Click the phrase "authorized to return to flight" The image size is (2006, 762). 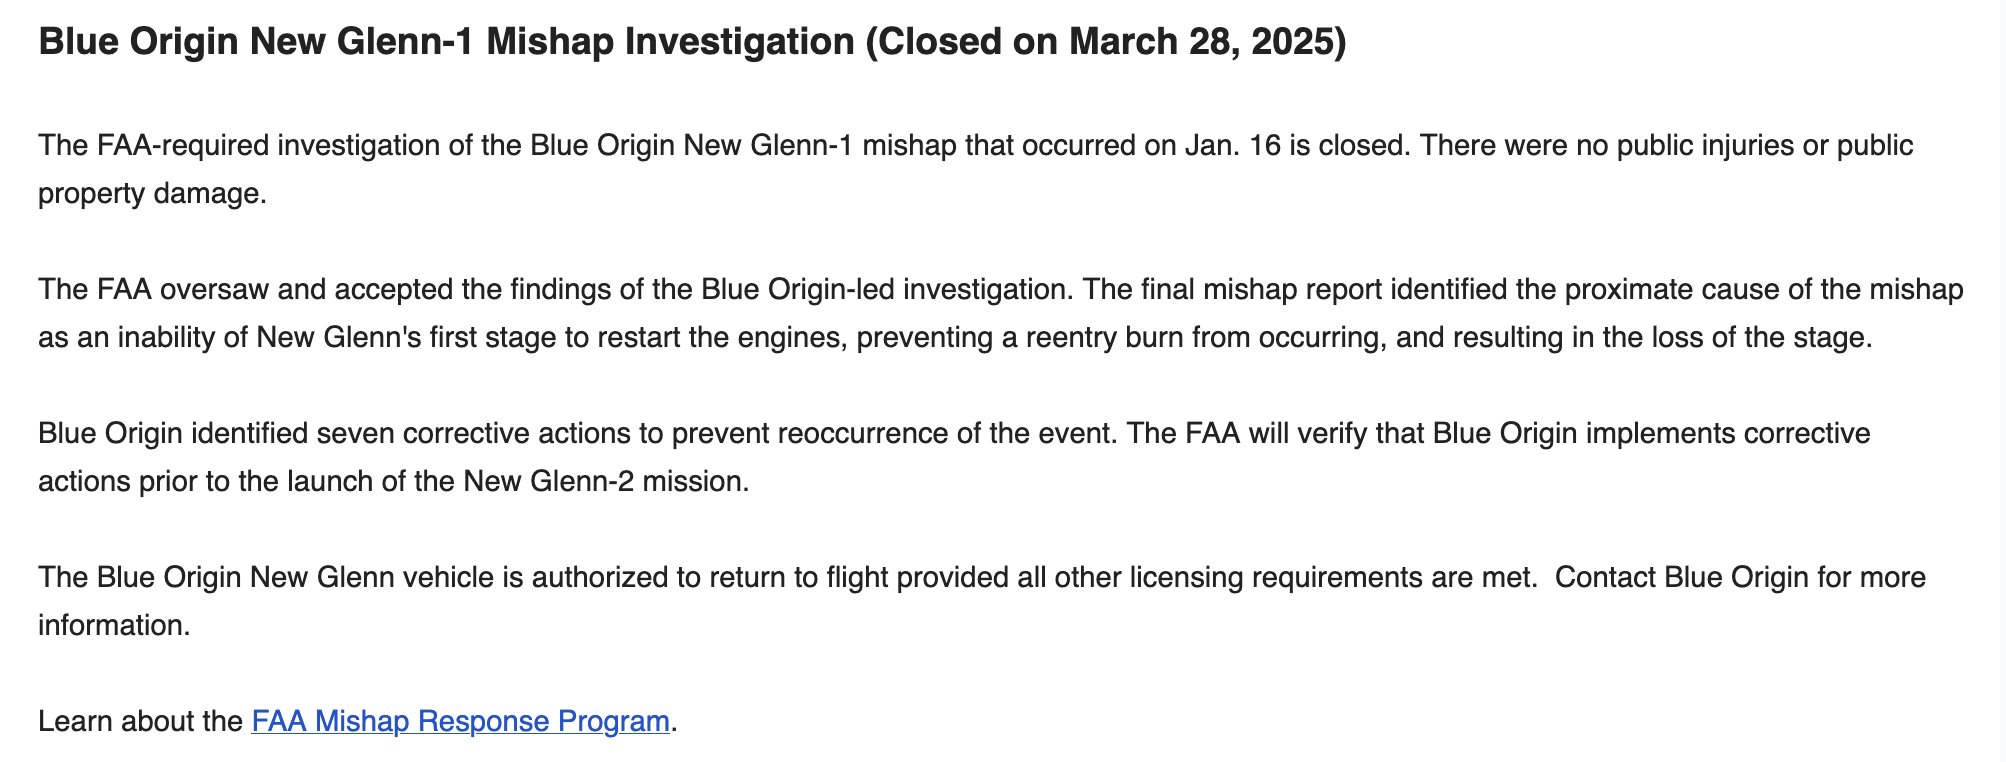pos(710,578)
